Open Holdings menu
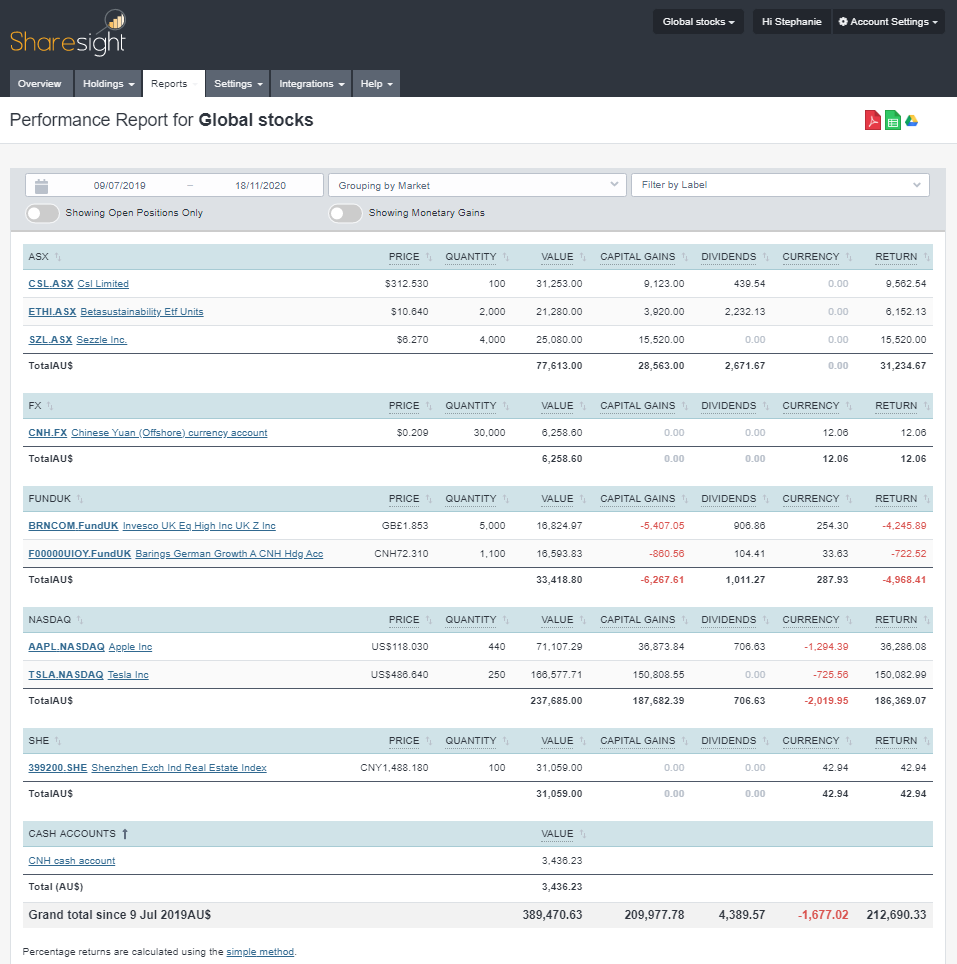This screenshot has width=957, height=964. point(108,84)
